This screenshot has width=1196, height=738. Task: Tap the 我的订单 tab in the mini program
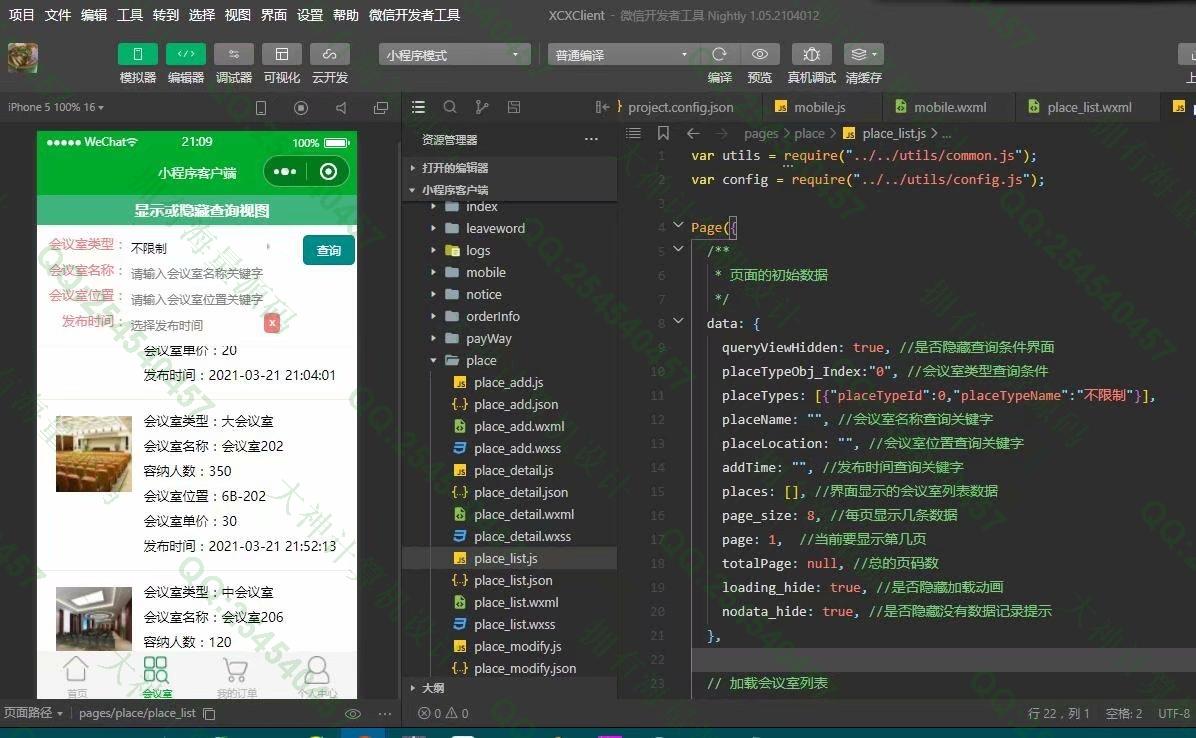coord(236,677)
